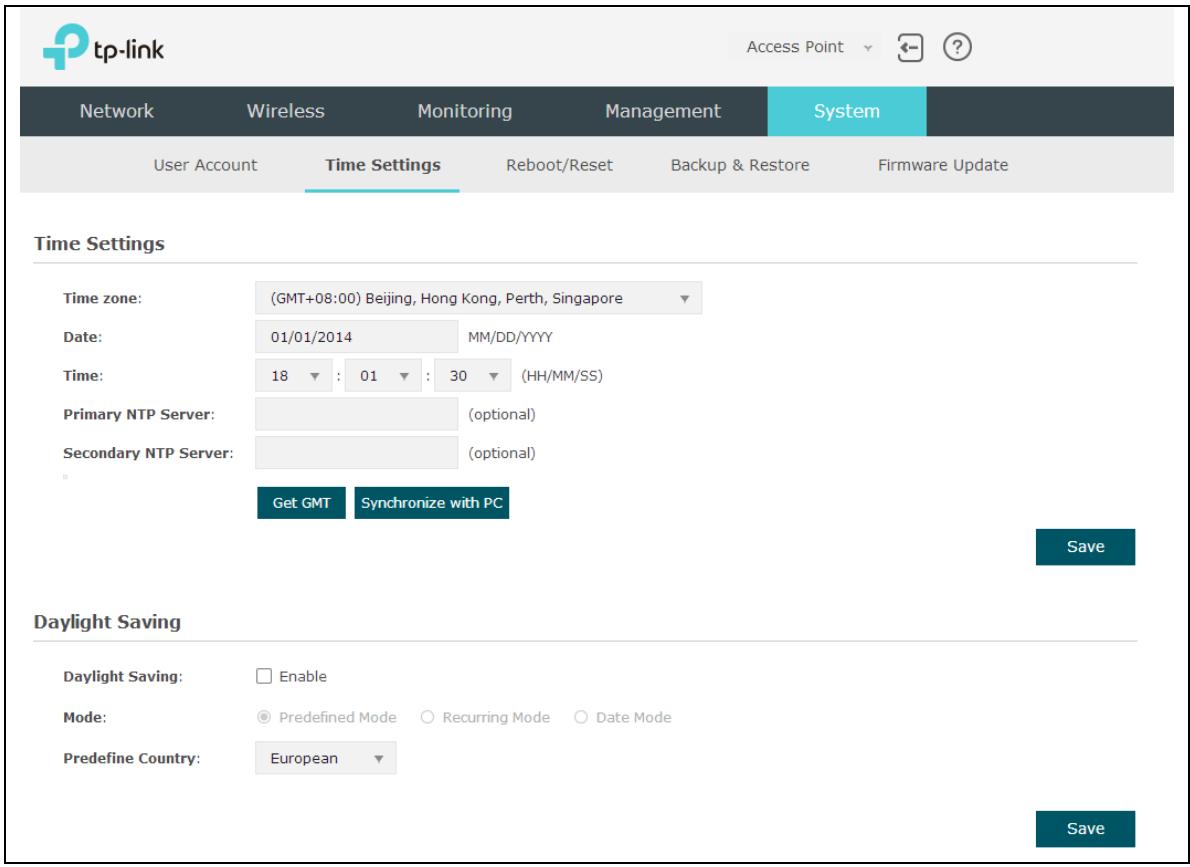This screenshot has width=1190, height=867.
Task: Expand the Time zone dropdown
Action: (x=478, y=298)
